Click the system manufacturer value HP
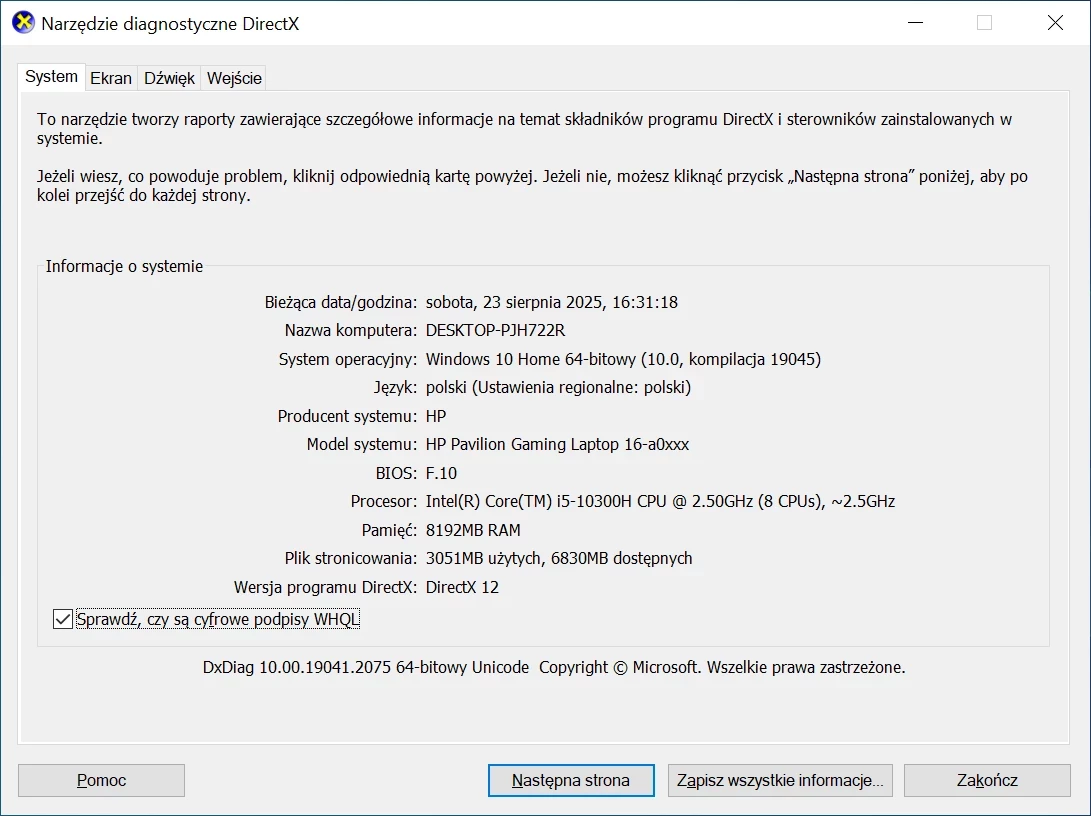This screenshot has width=1091, height=816. click(436, 416)
